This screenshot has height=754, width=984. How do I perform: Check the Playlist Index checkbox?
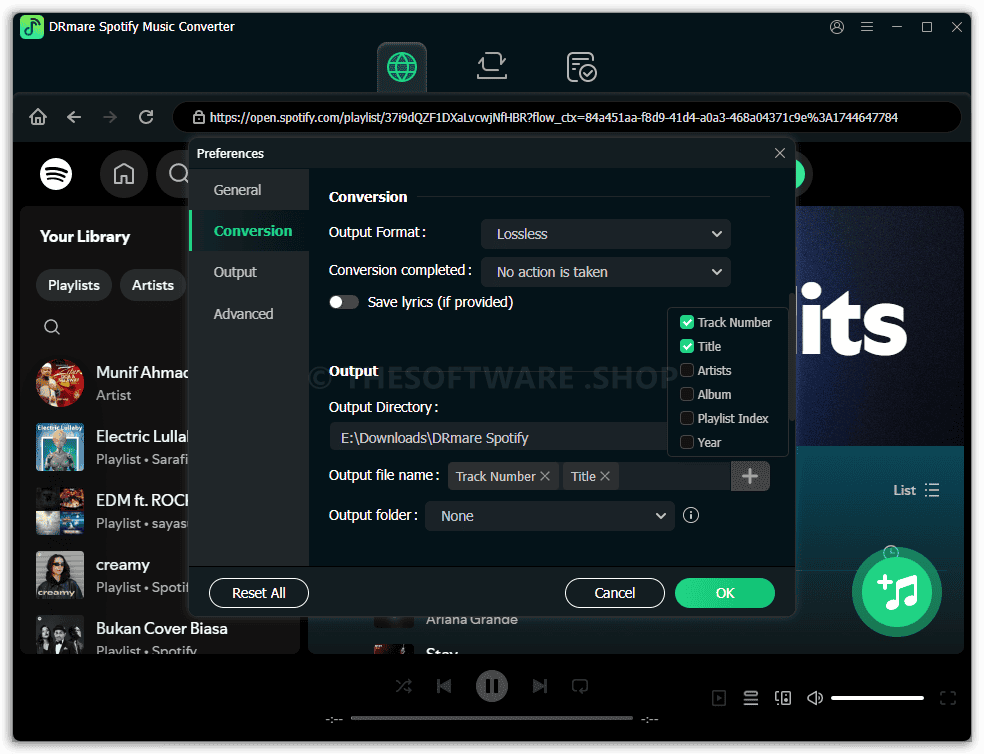pyautogui.click(x=687, y=418)
